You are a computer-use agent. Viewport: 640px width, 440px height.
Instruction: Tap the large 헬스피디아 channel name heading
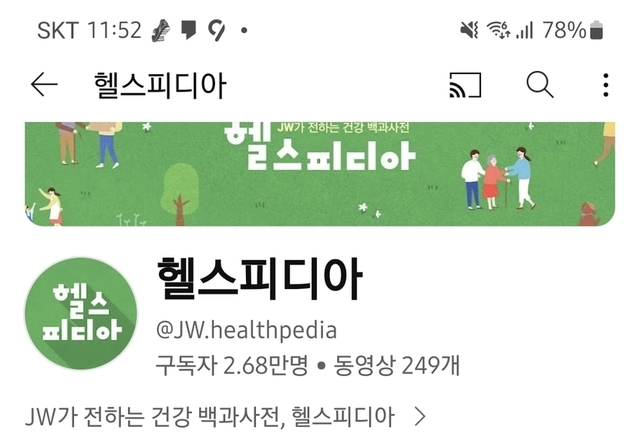click(x=260, y=278)
